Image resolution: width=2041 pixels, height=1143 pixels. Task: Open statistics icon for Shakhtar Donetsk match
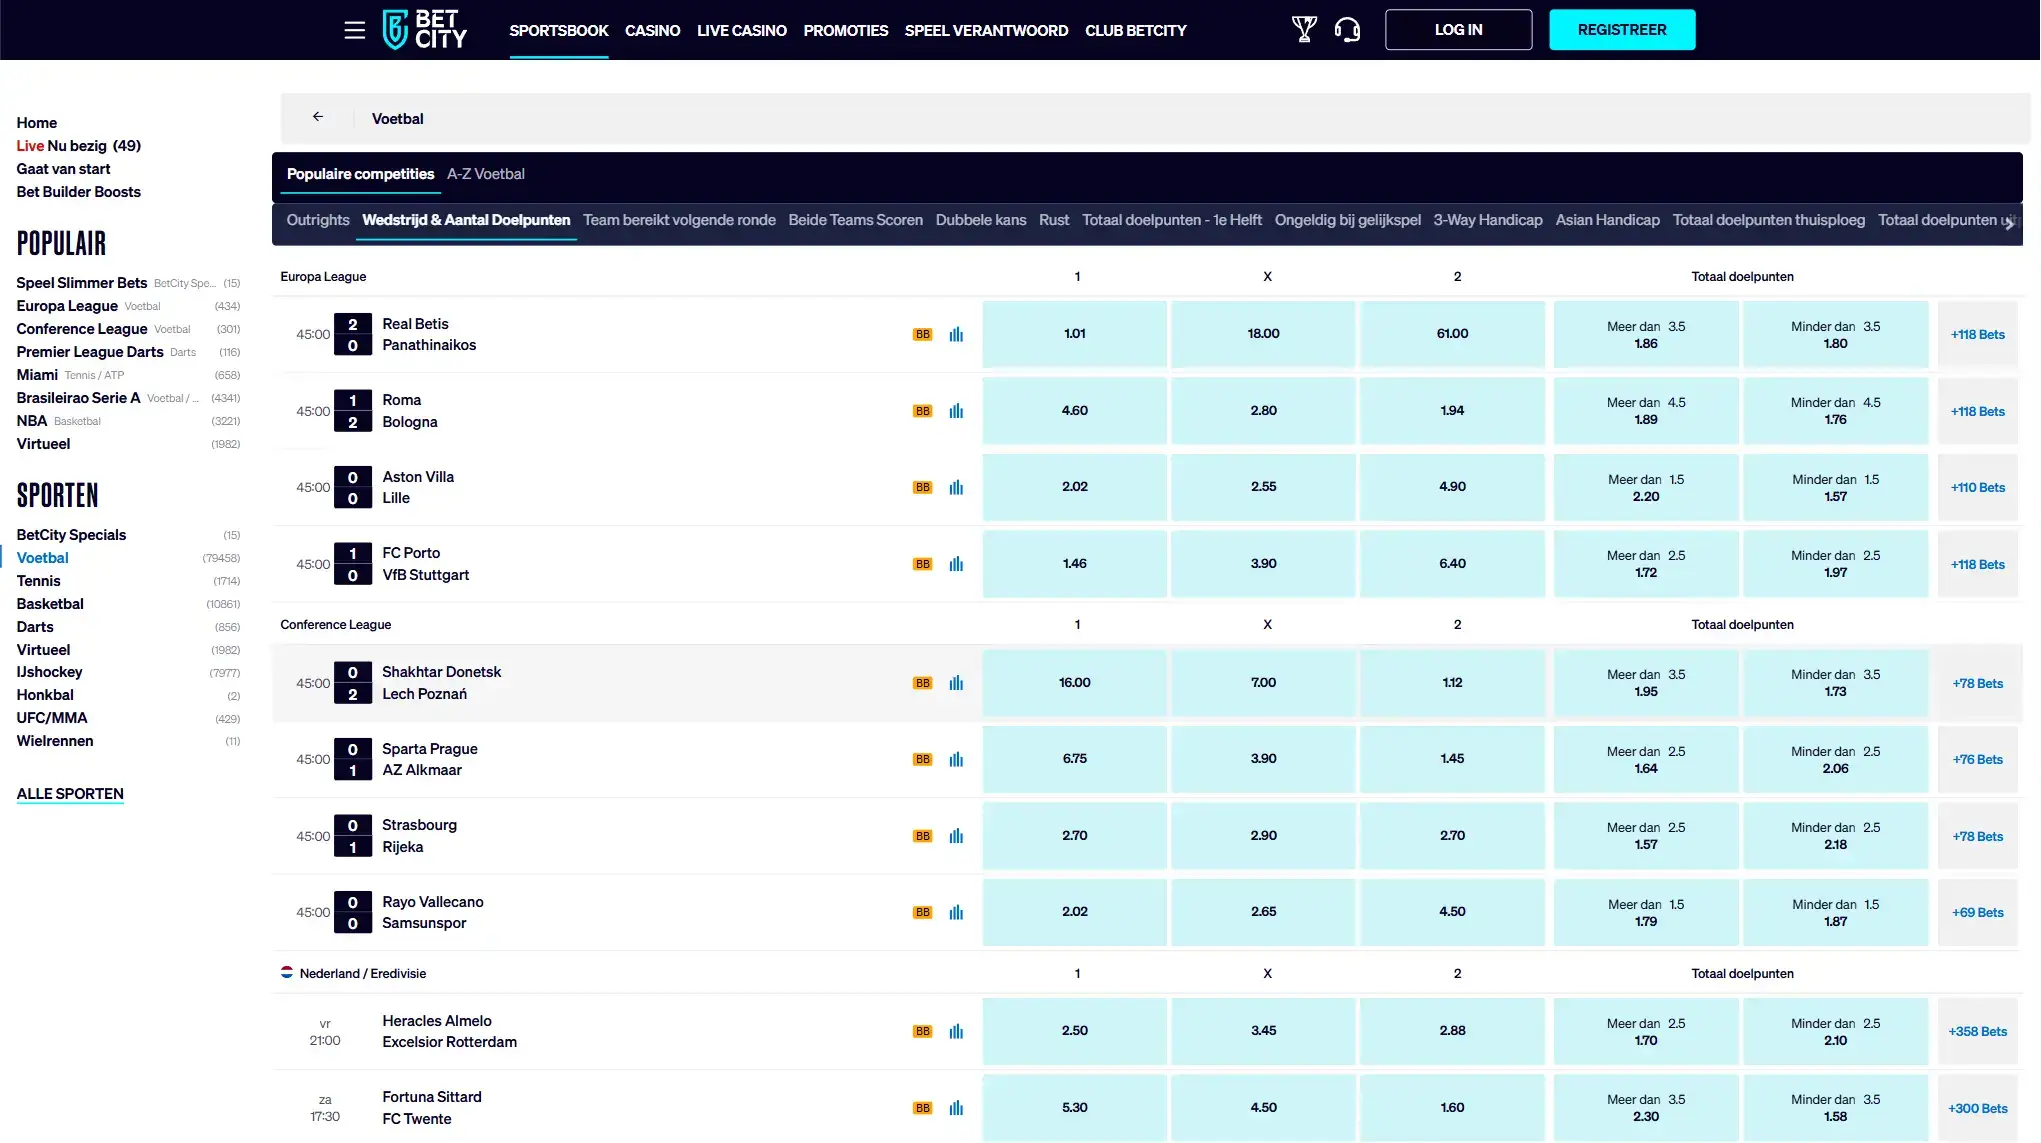(x=956, y=683)
